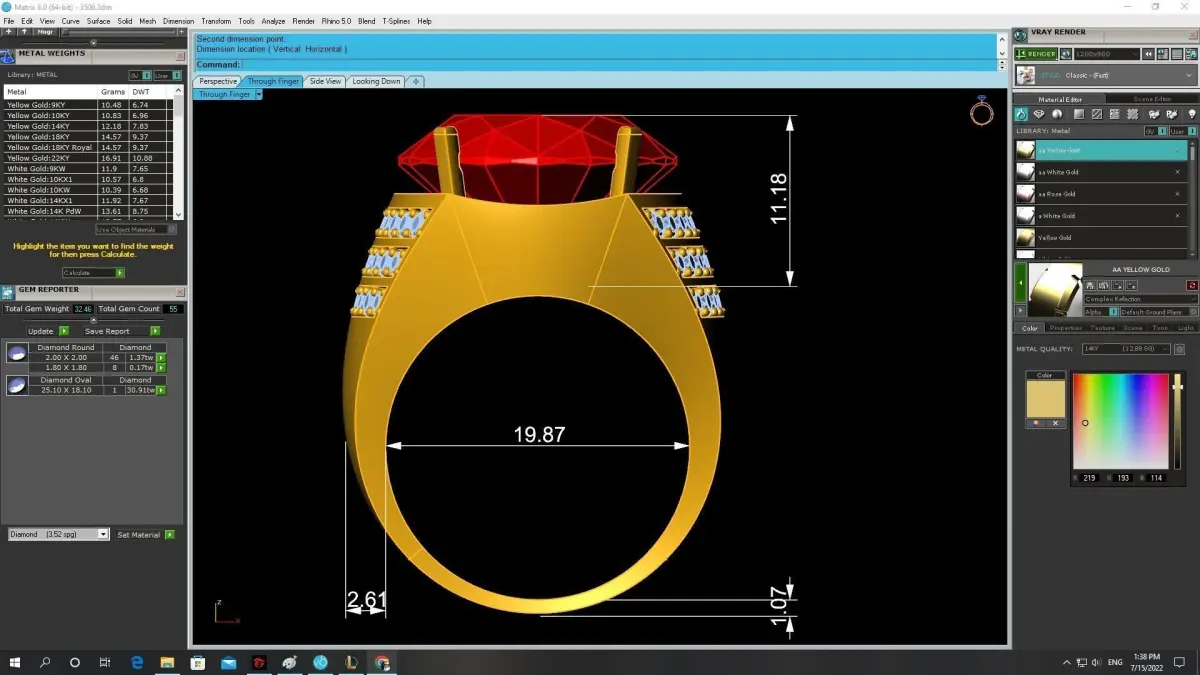
Task: Click the Calculate button in Metal Weights
Action: pyautogui.click(x=92, y=272)
